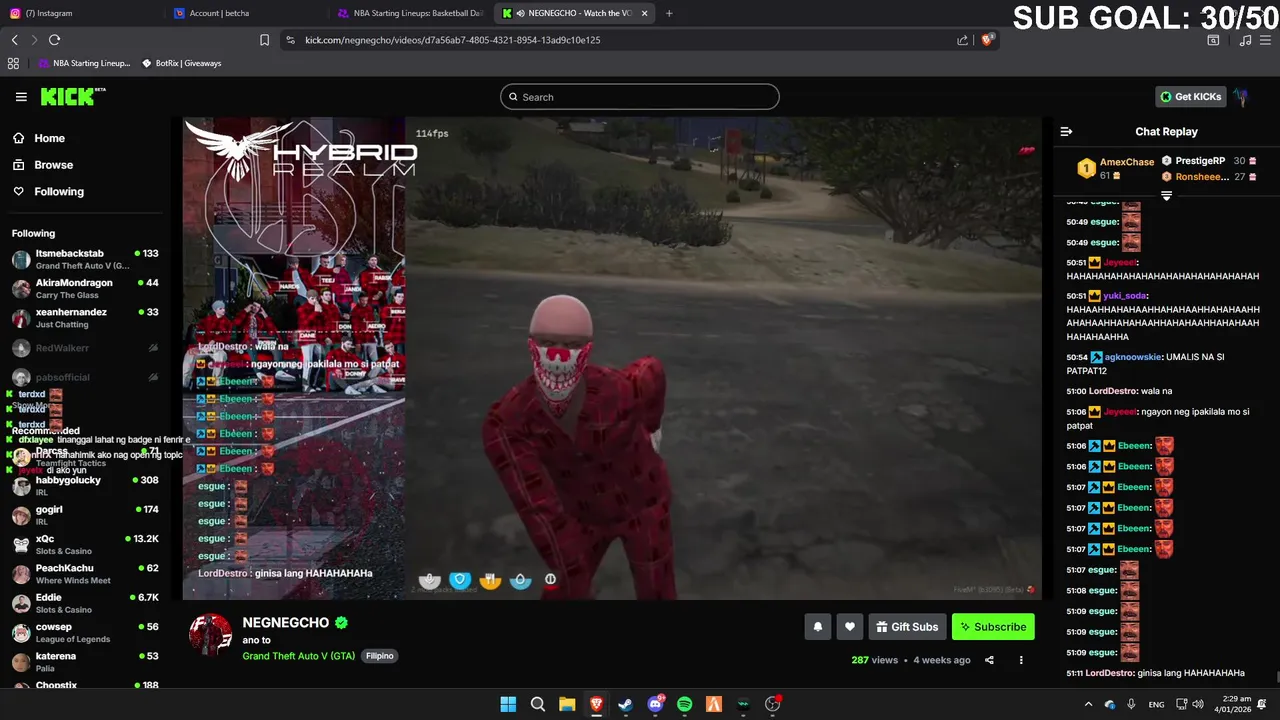Open AmexChase top gifter entry
The image size is (1280, 720).
tap(1115, 168)
